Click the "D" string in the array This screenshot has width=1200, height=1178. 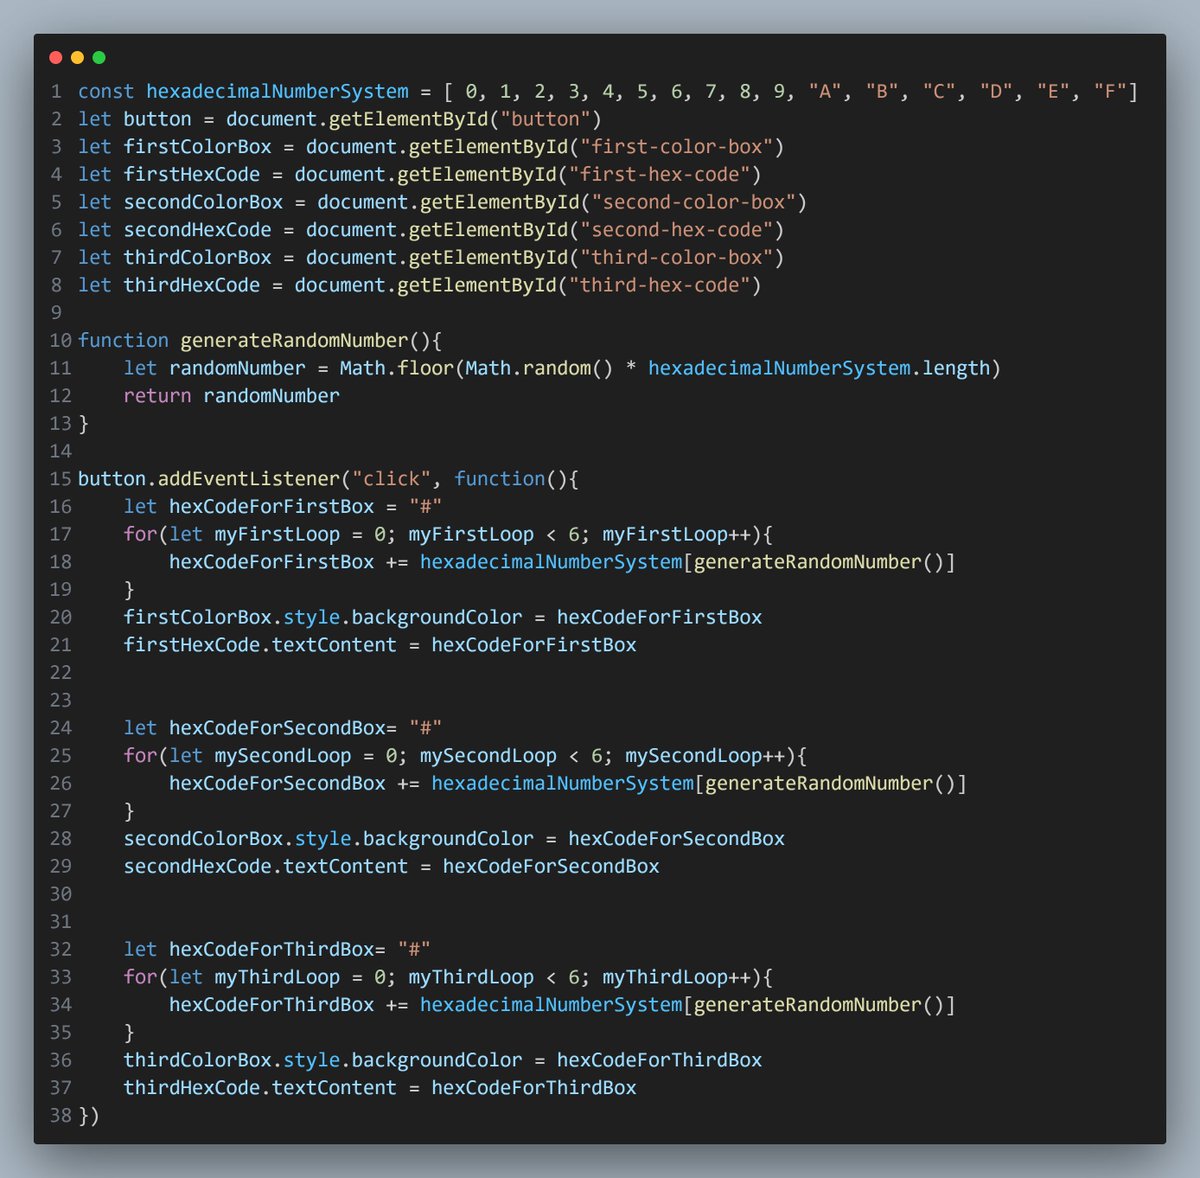coord(996,92)
